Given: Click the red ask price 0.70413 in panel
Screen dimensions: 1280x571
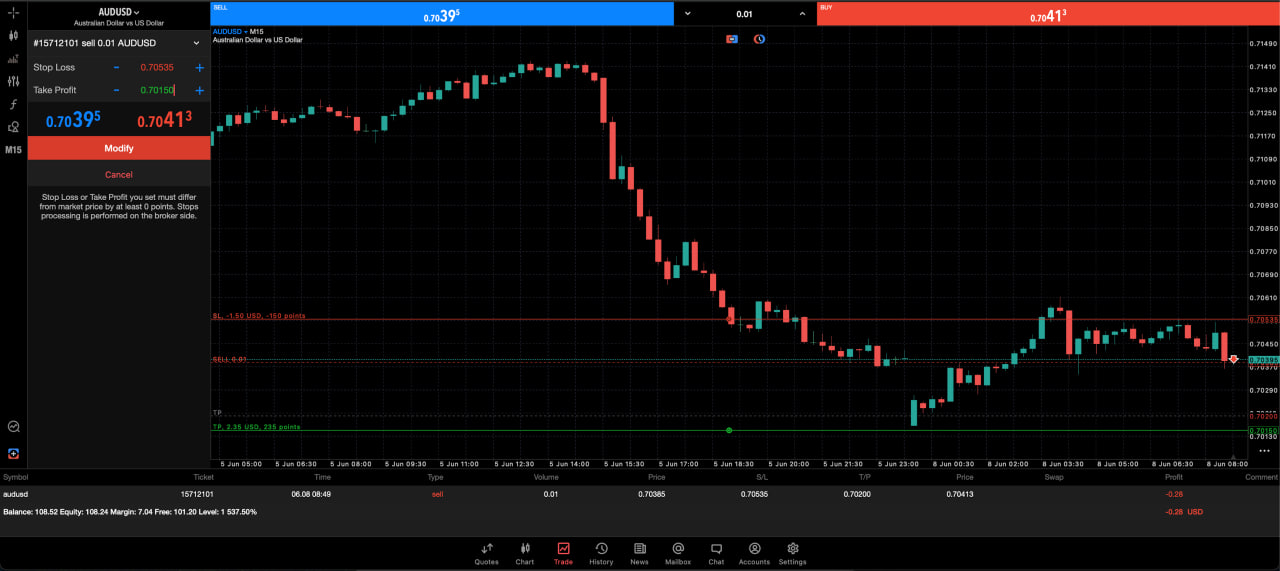Looking at the screenshot, I should coord(165,120).
